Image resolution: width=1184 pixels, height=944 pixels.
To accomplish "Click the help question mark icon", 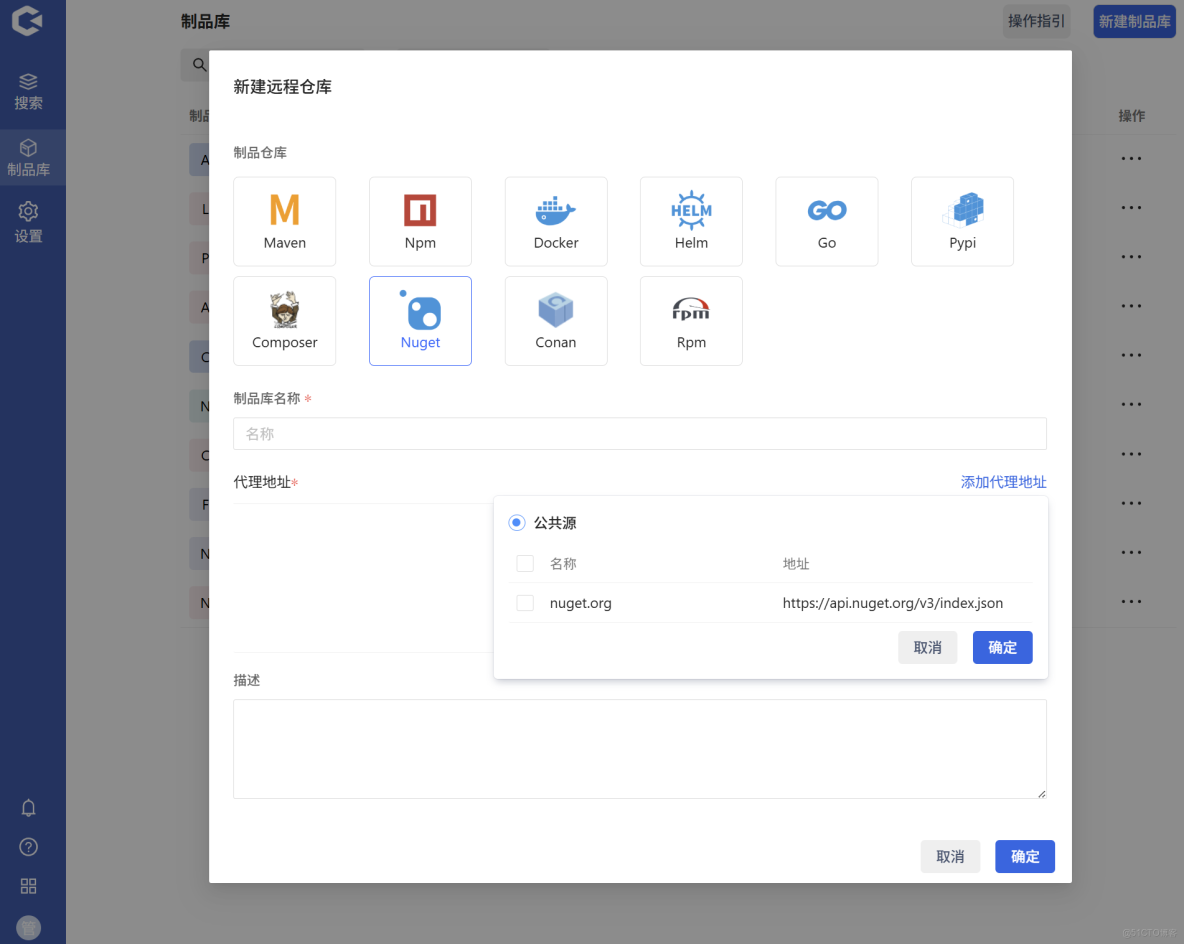I will coord(28,846).
